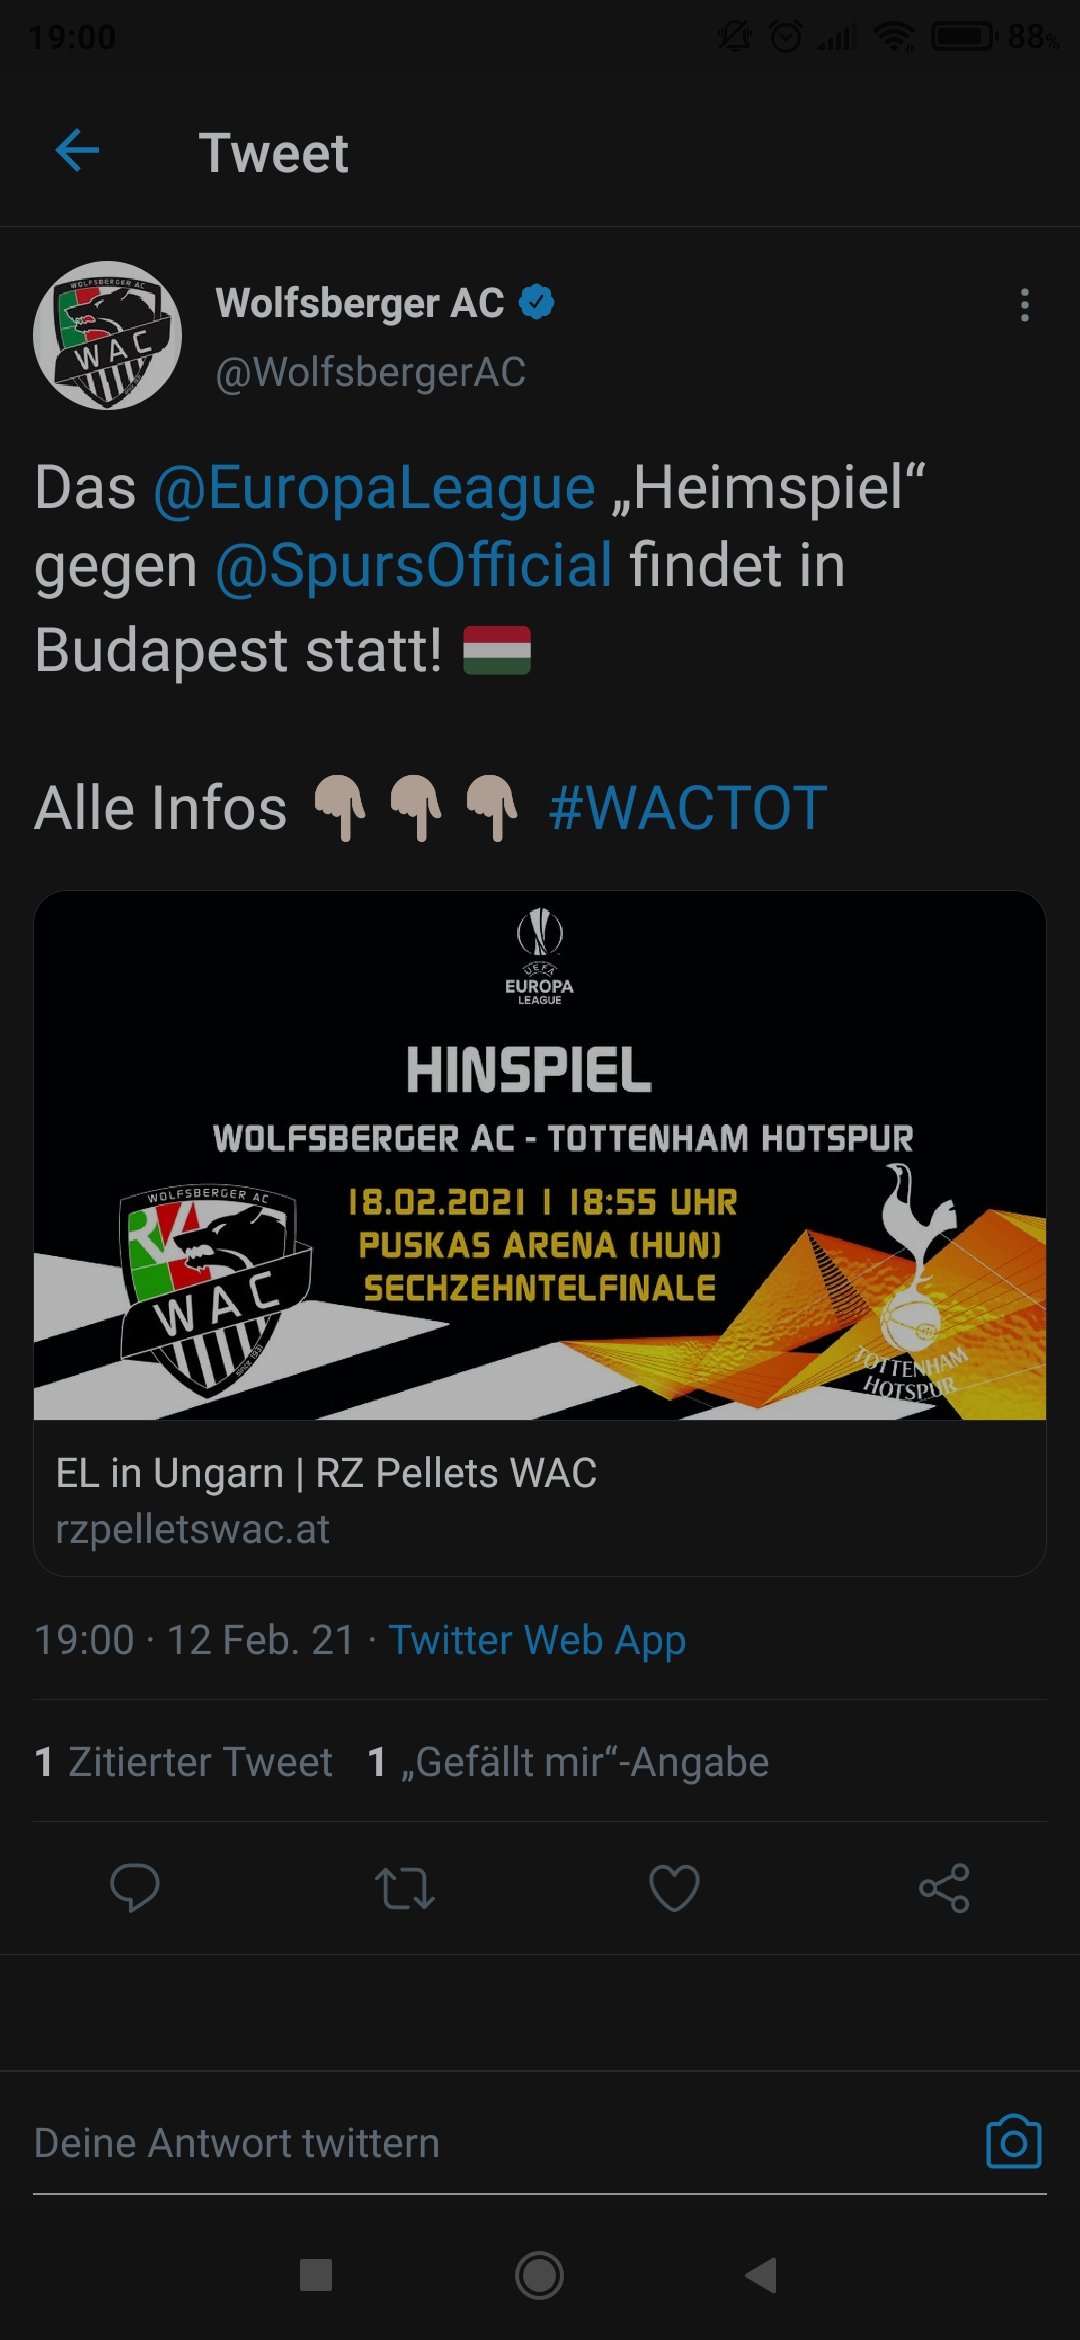Open rzpelletswac.at link card title
The image size is (1080, 2340).
326,1473
